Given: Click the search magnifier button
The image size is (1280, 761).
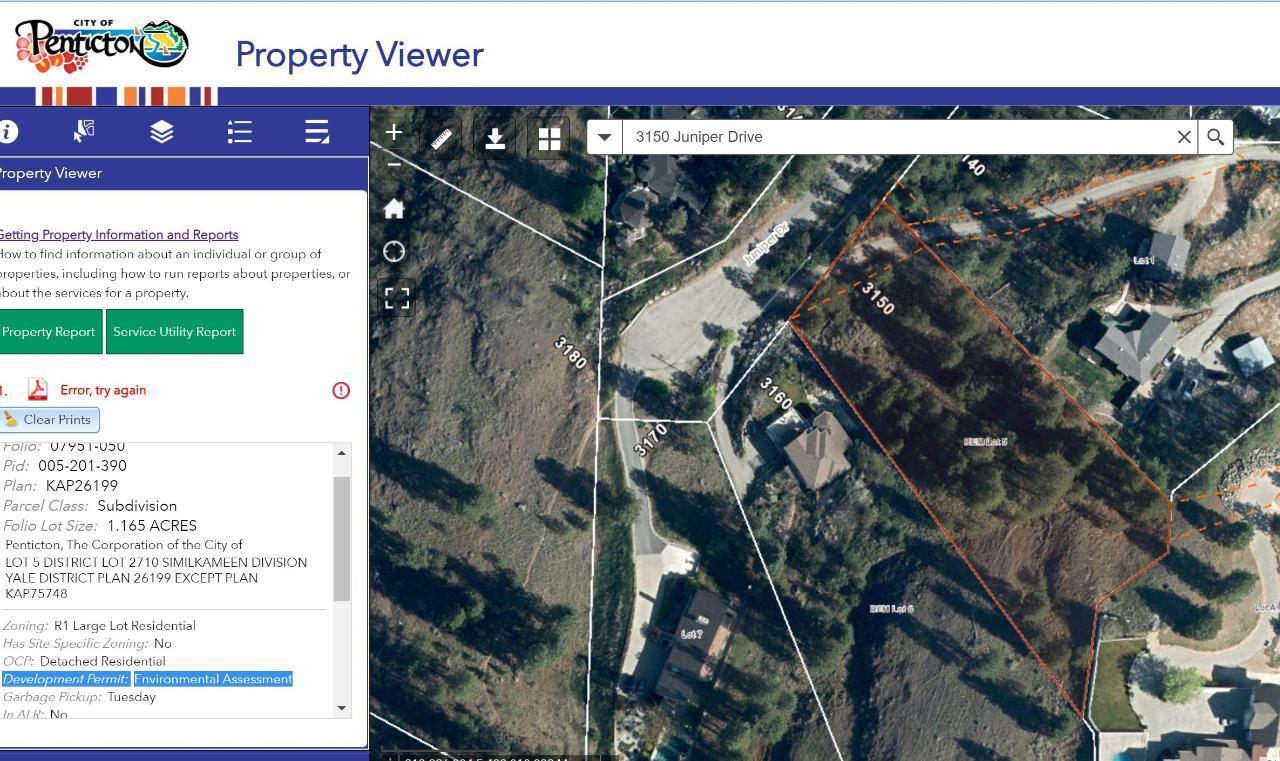Looking at the screenshot, I should click(1215, 137).
